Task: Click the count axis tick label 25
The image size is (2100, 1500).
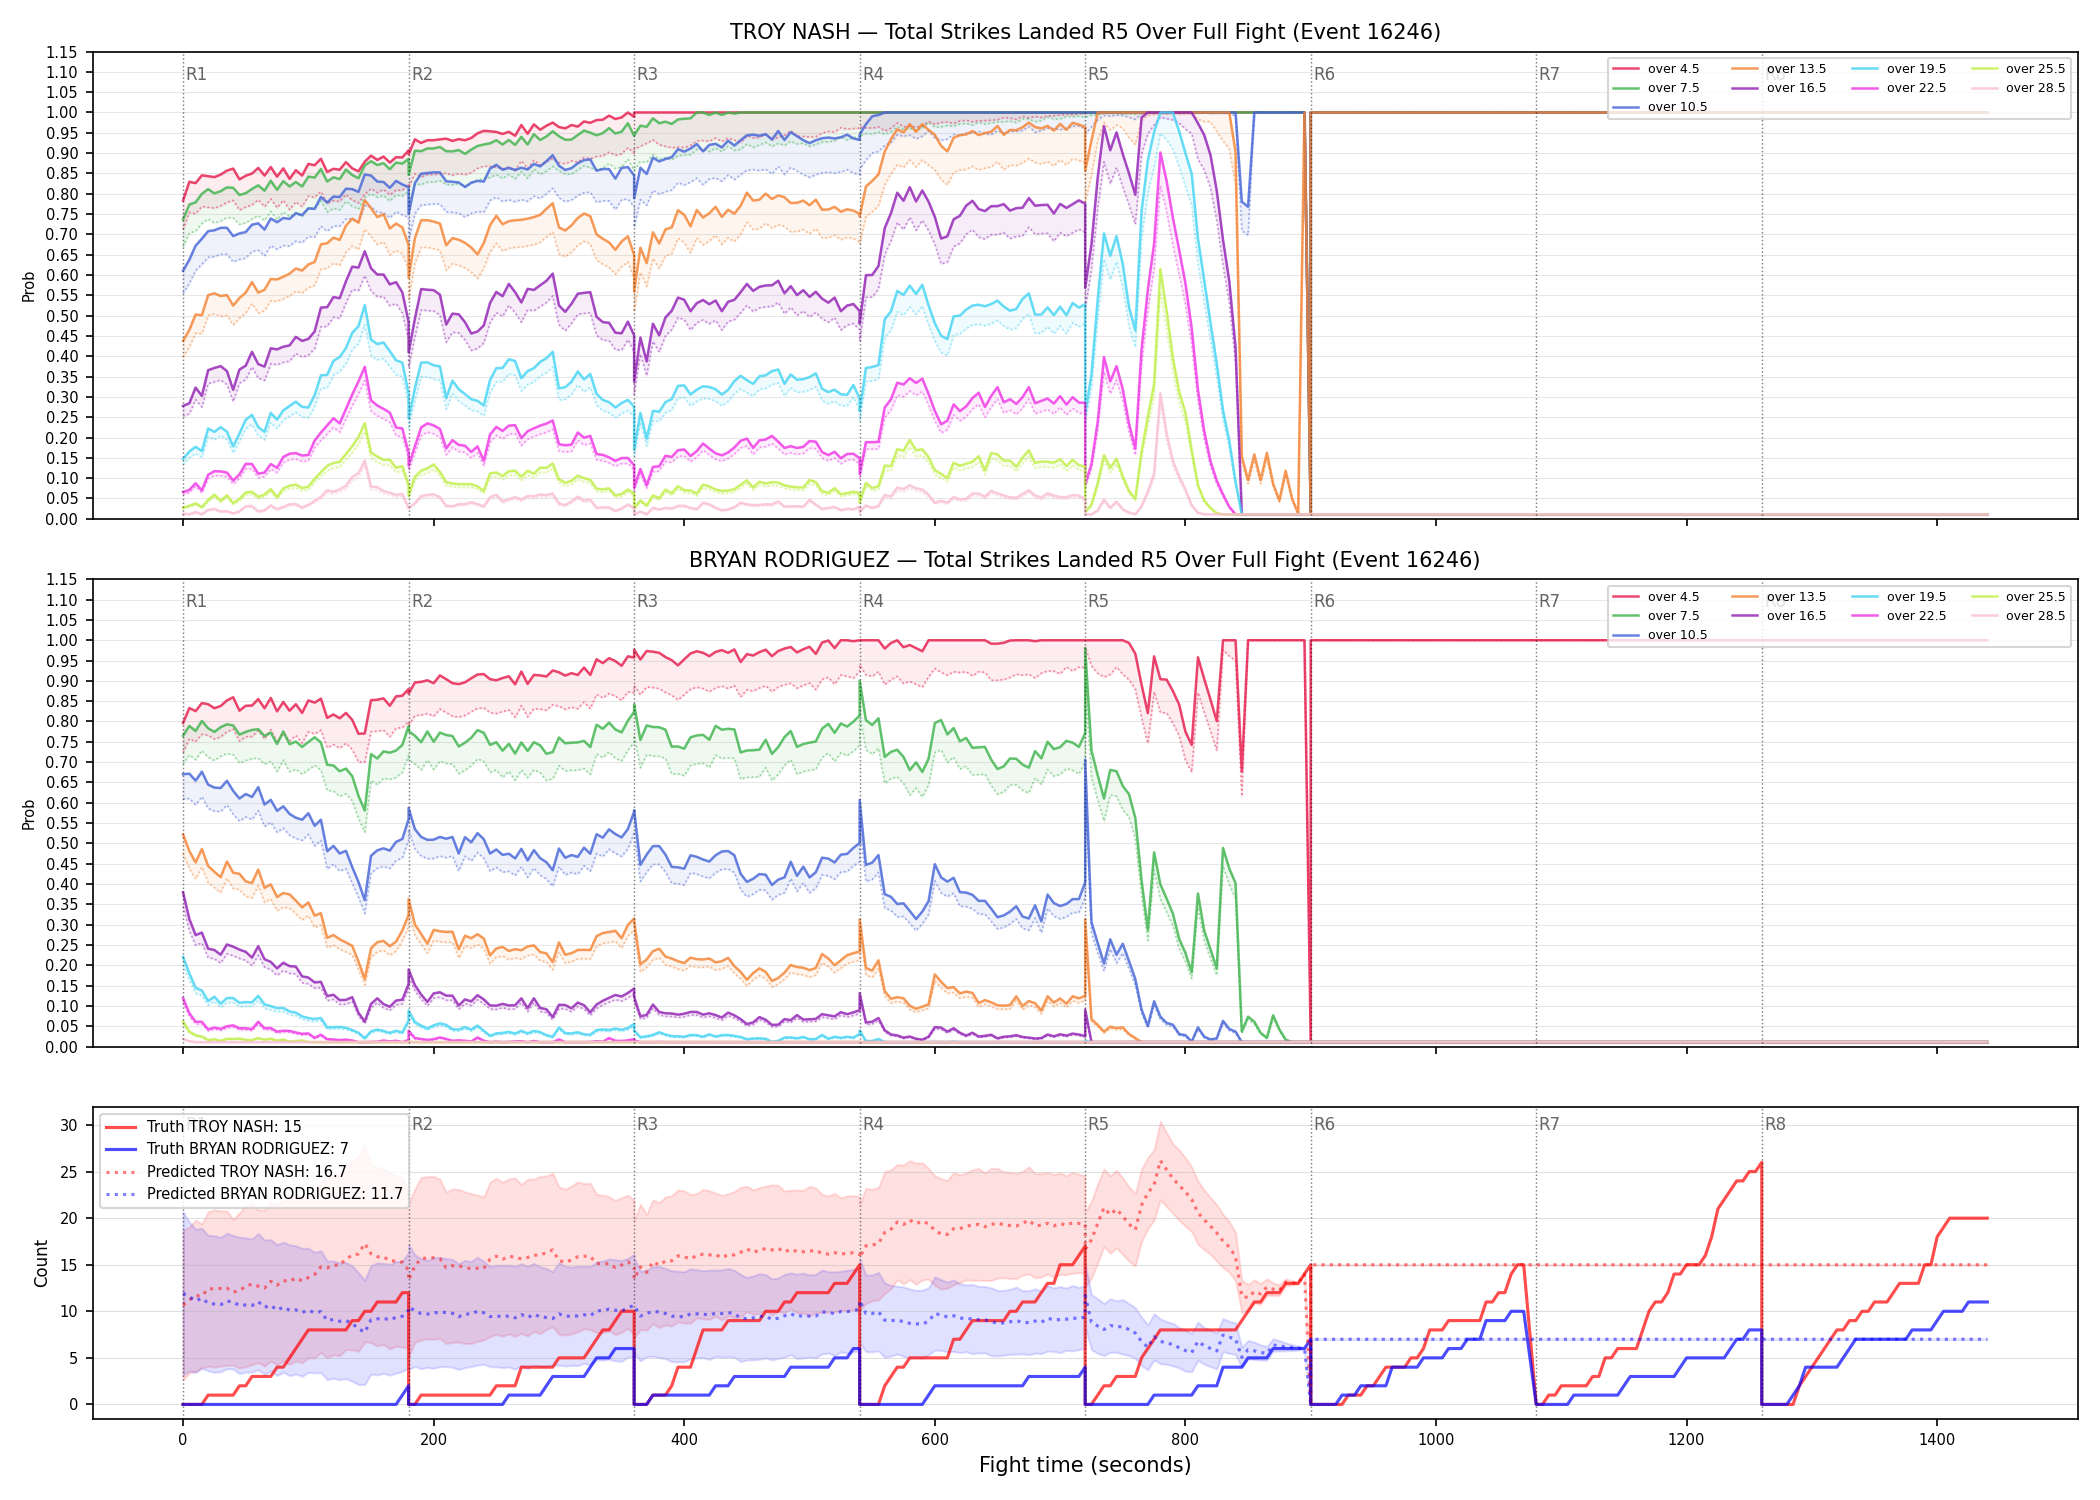Action: 68,1172
